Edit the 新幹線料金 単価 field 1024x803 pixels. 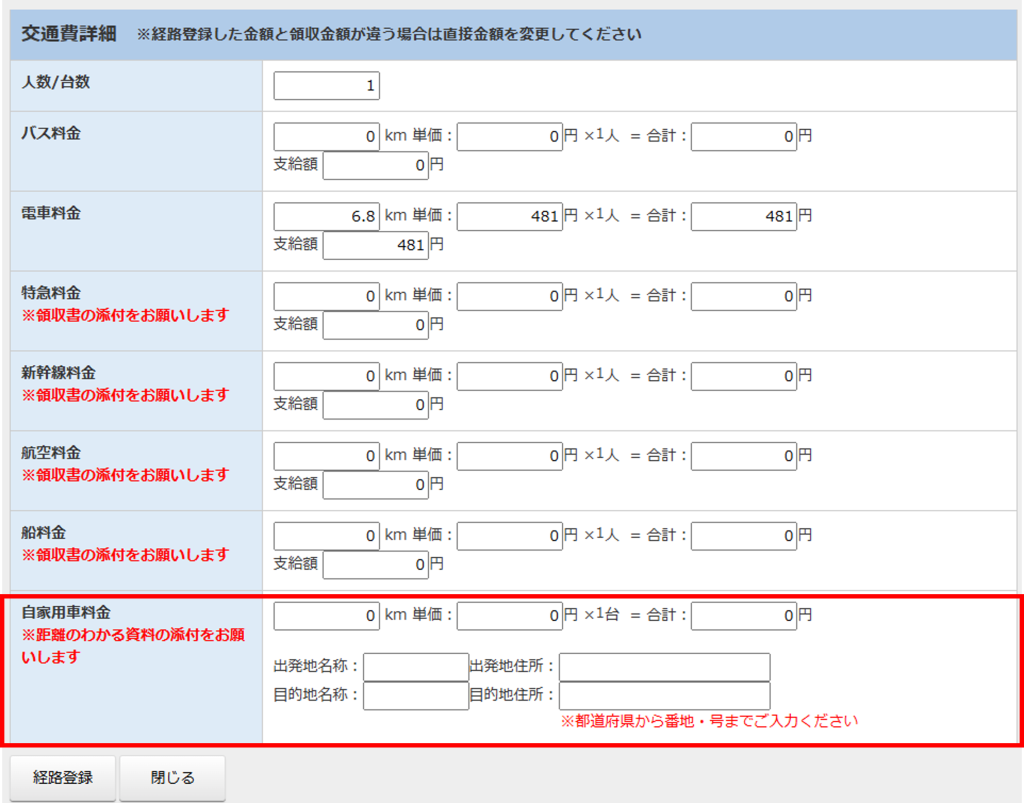pyautogui.click(x=509, y=376)
